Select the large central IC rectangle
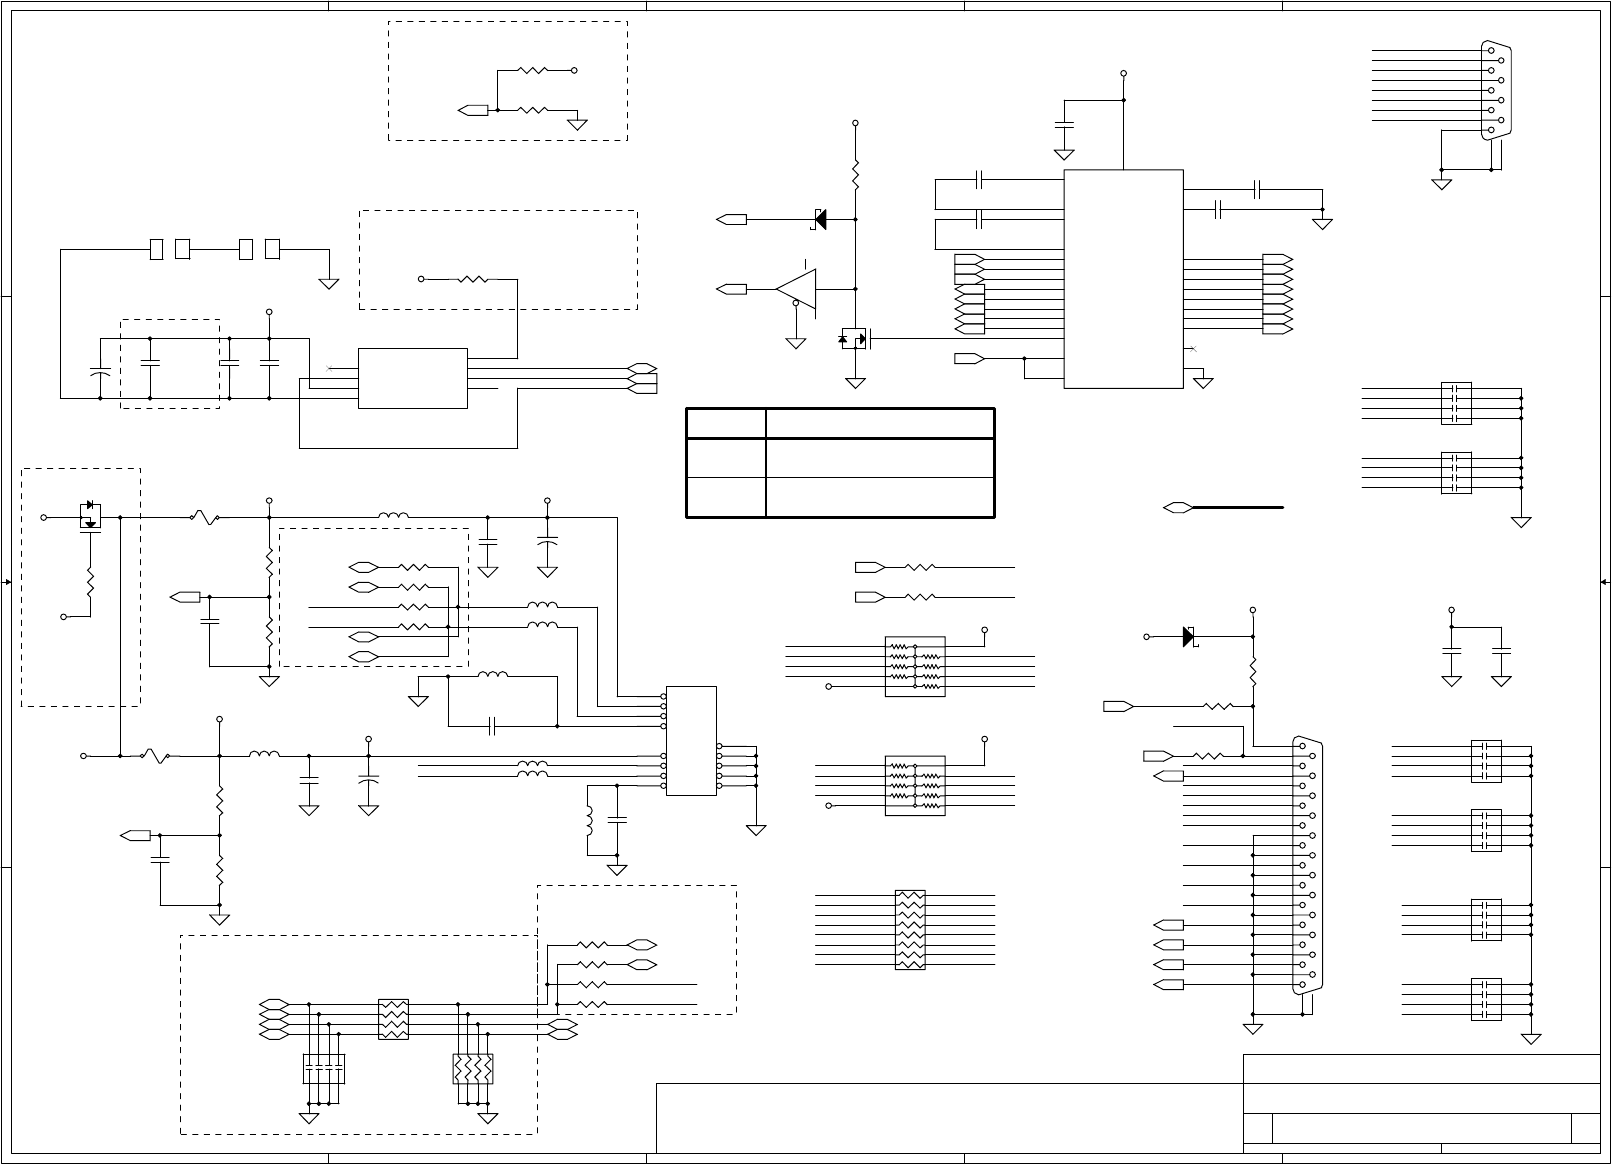The width and height of the screenshot is (1612, 1164). point(1124,279)
